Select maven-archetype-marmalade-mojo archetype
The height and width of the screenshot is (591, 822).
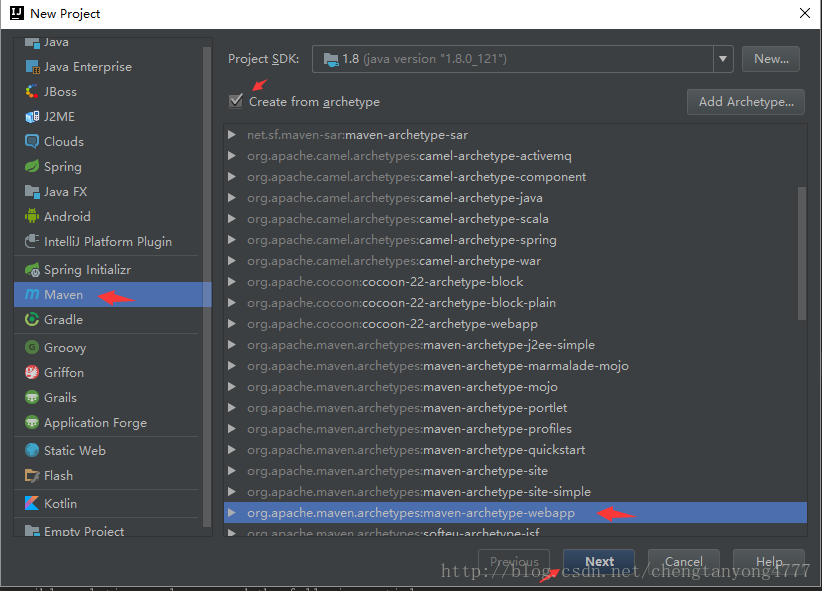click(x=515, y=366)
